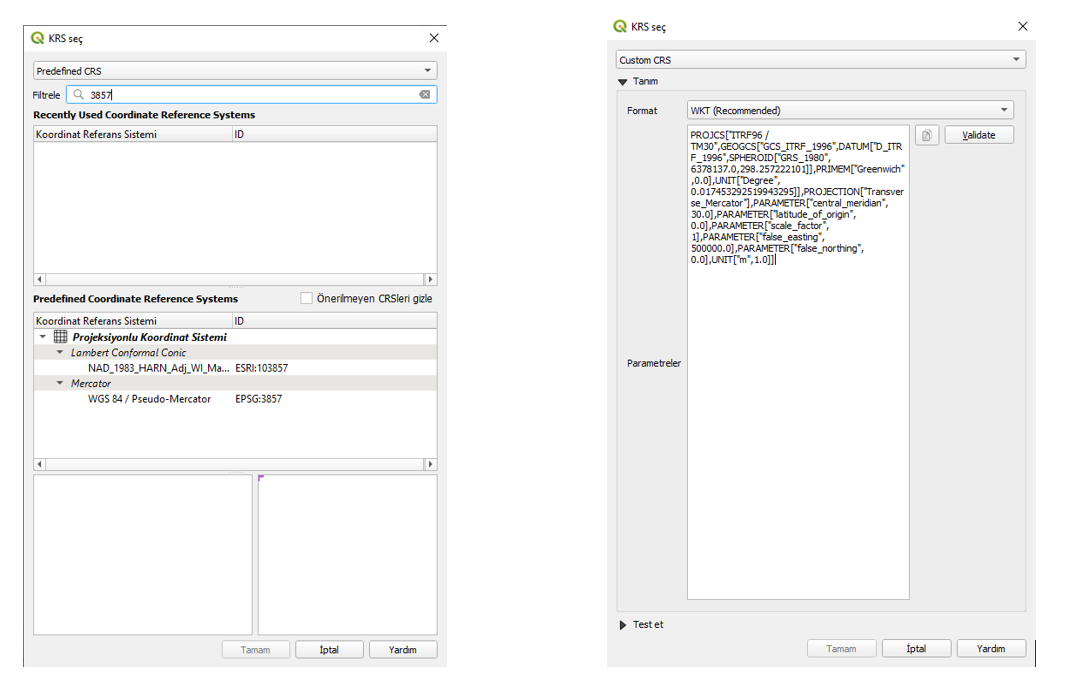Click the EPSG:3857 ID cell
The width and height of the screenshot is (1066, 682).
(x=258, y=399)
